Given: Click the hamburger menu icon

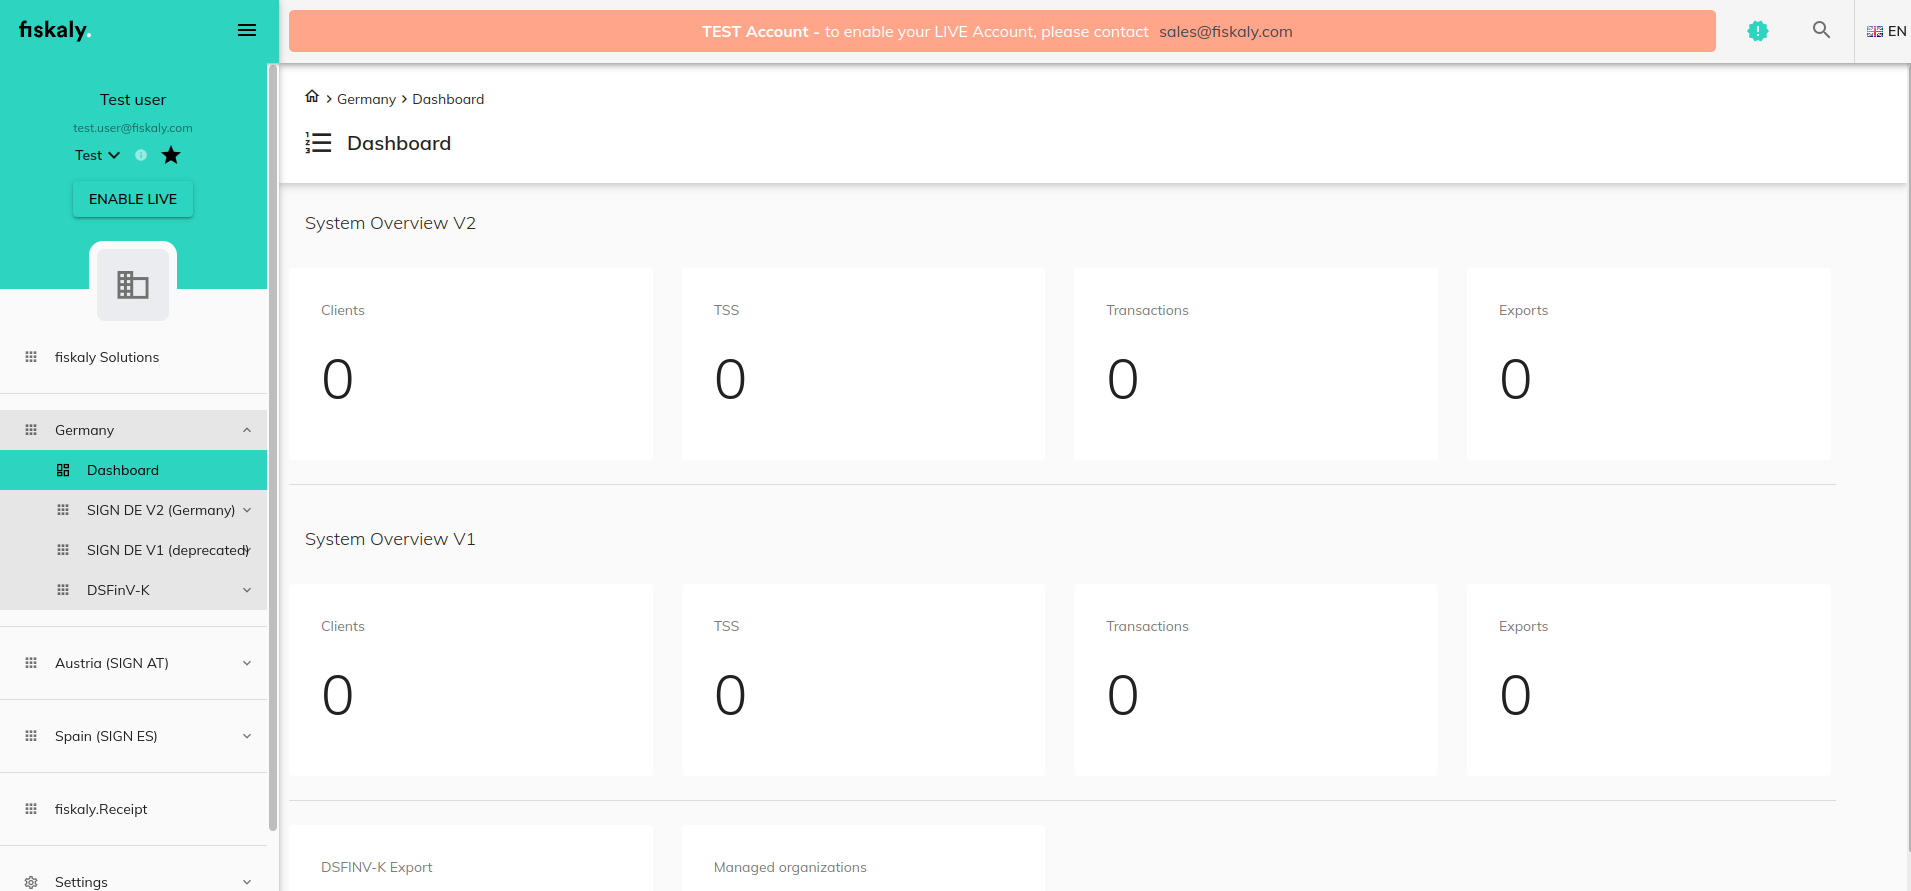Looking at the screenshot, I should point(247,31).
